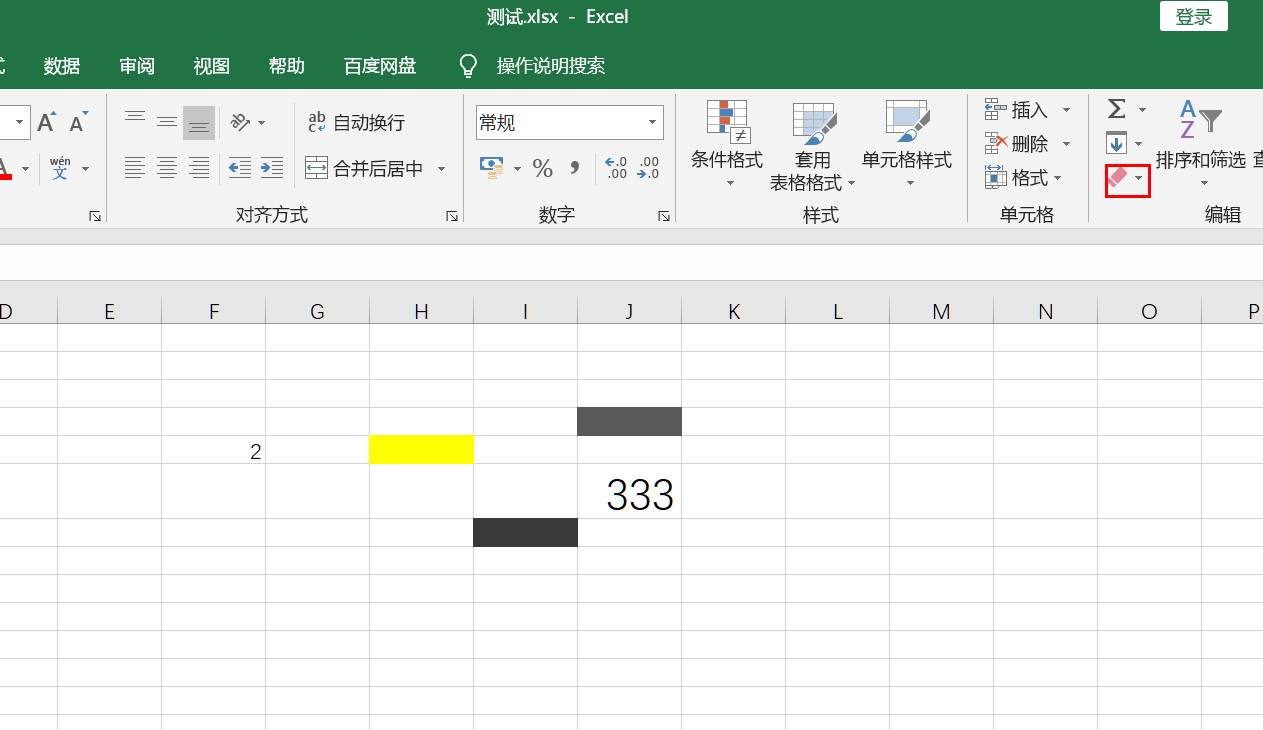This screenshot has width=1263, height=730.
Task: Expand the accounting format dropdown arrow
Action: 517,168
